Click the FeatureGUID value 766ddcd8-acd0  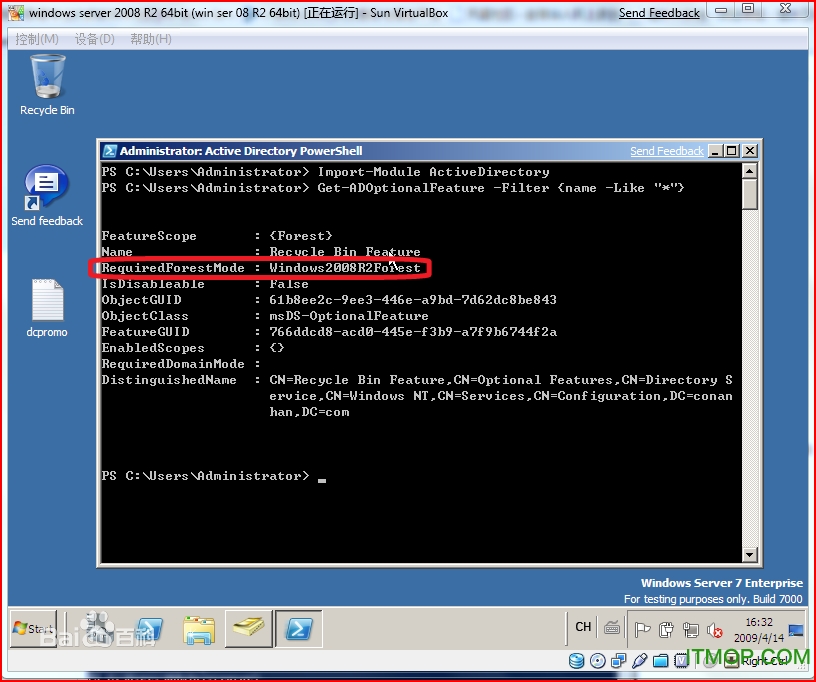pos(413,332)
